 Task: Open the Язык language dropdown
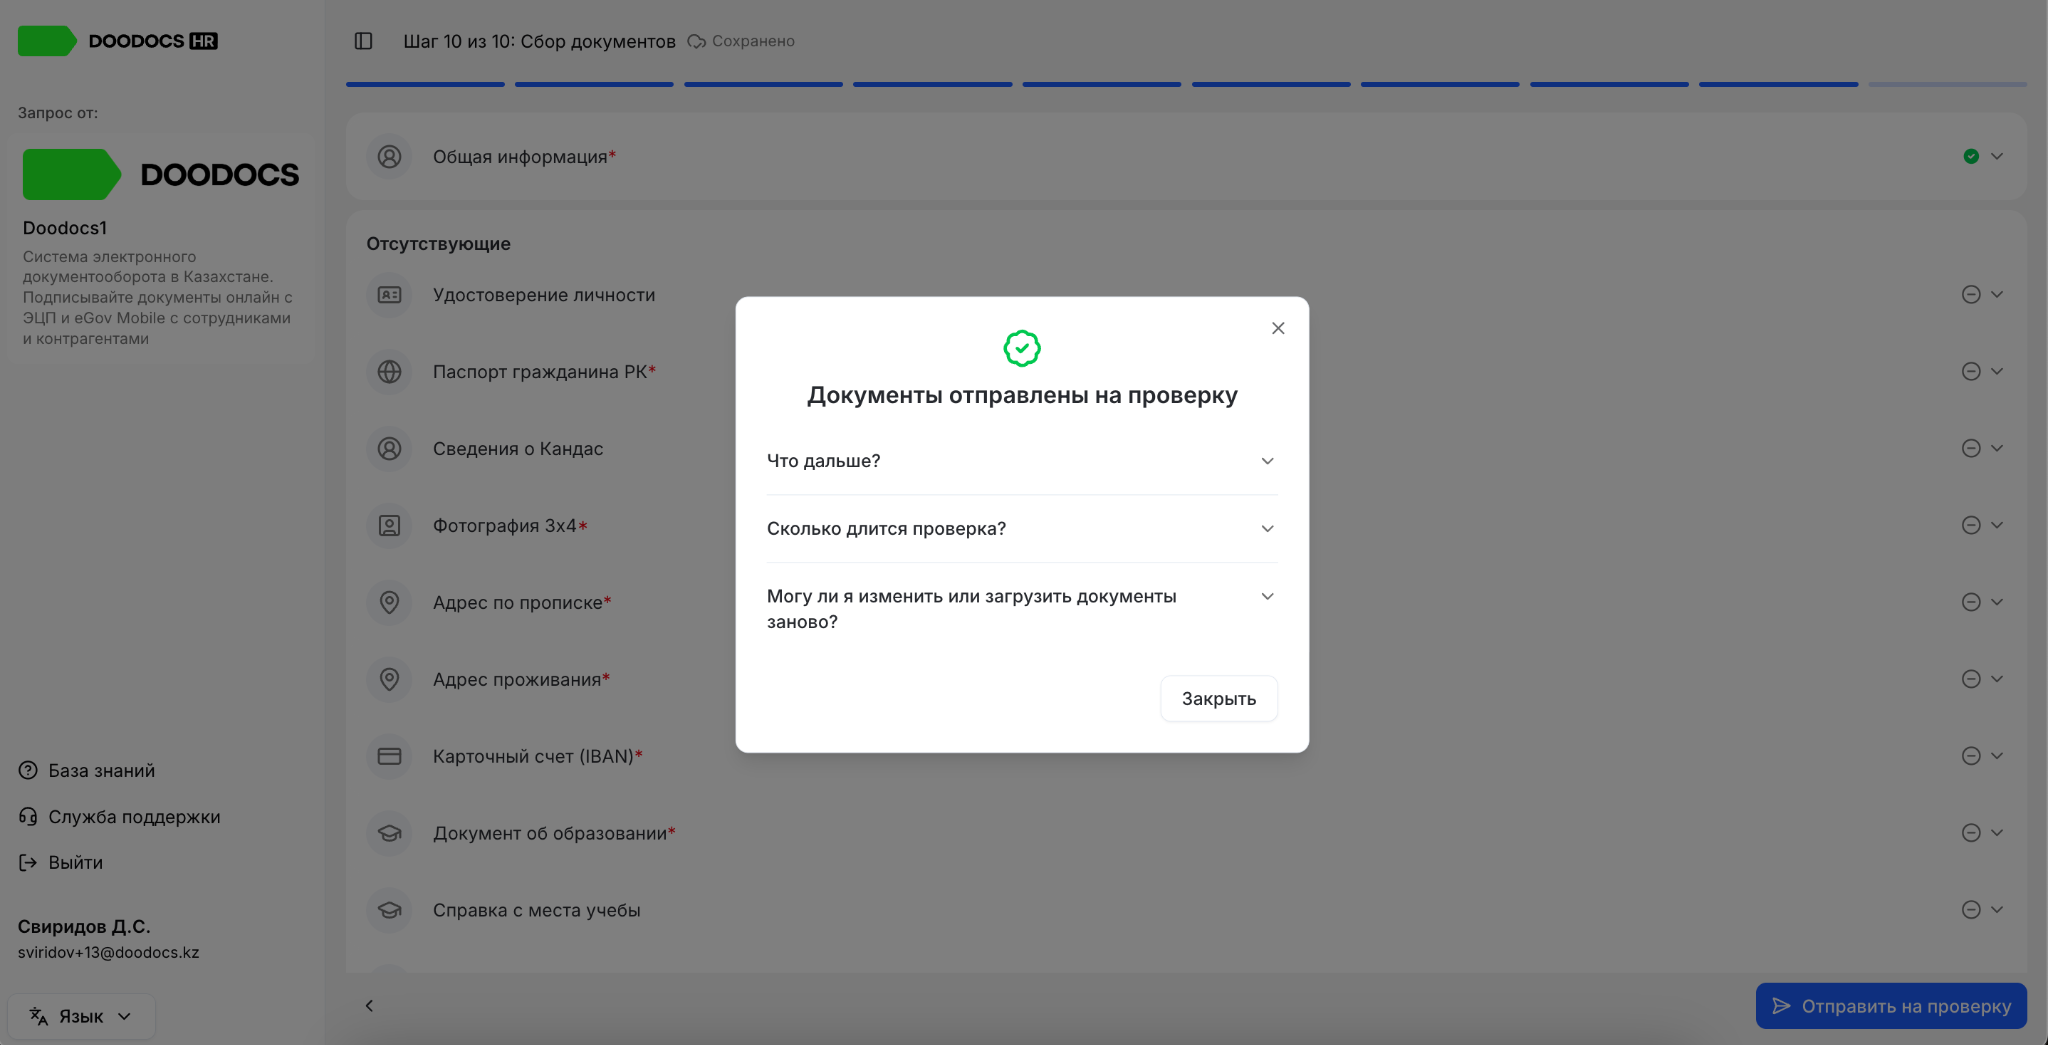tap(81, 1016)
